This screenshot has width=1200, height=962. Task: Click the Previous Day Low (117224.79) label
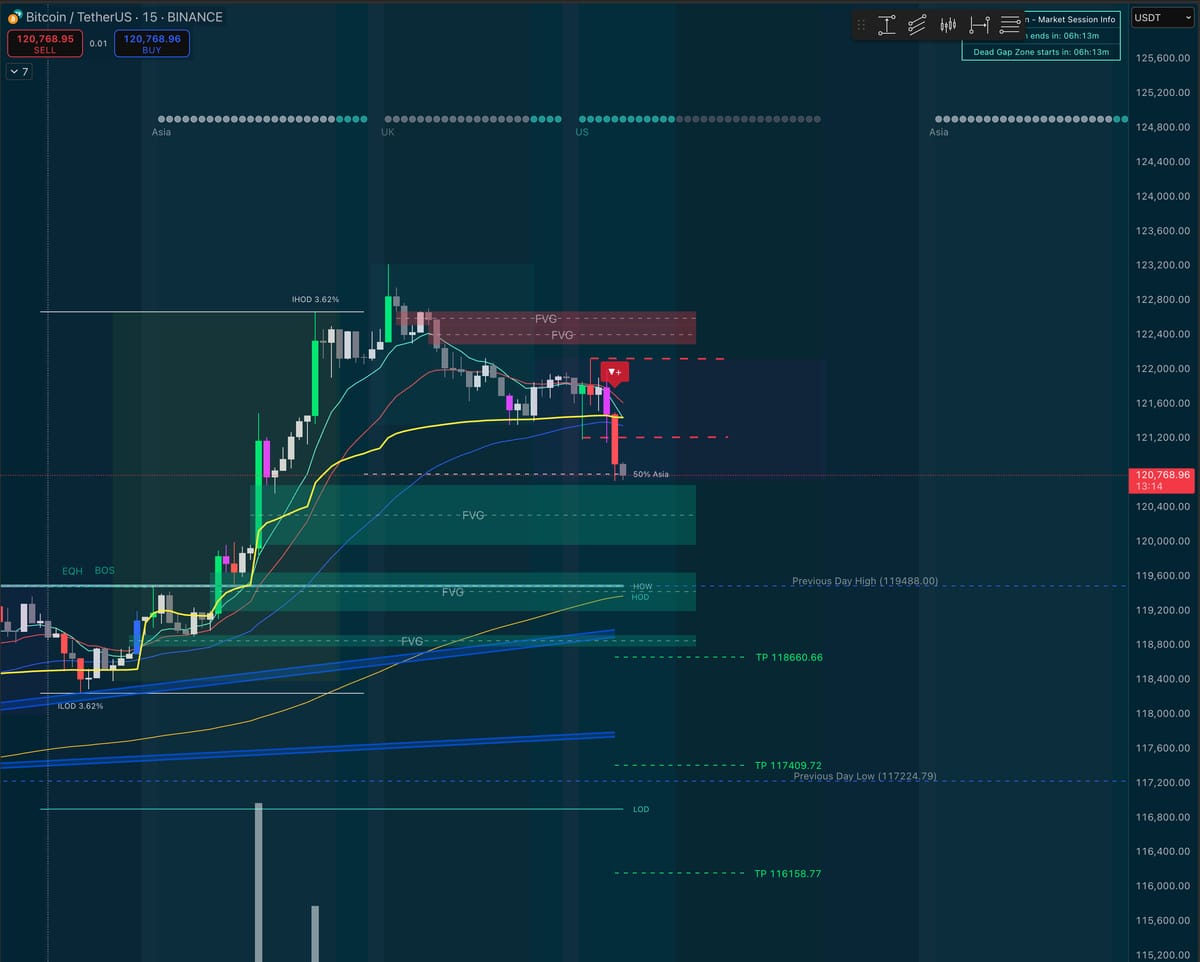(865, 776)
